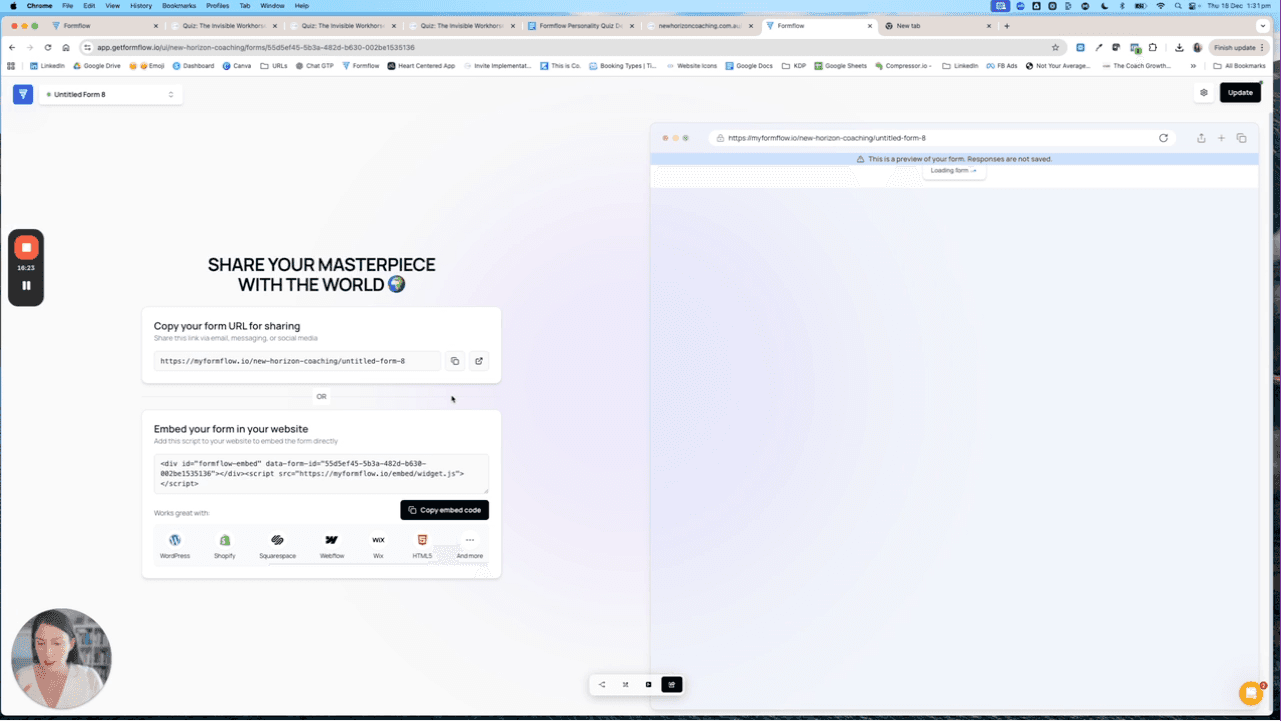Click the webcam presenter thumbnail
The image size is (1281, 721).
(61, 658)
